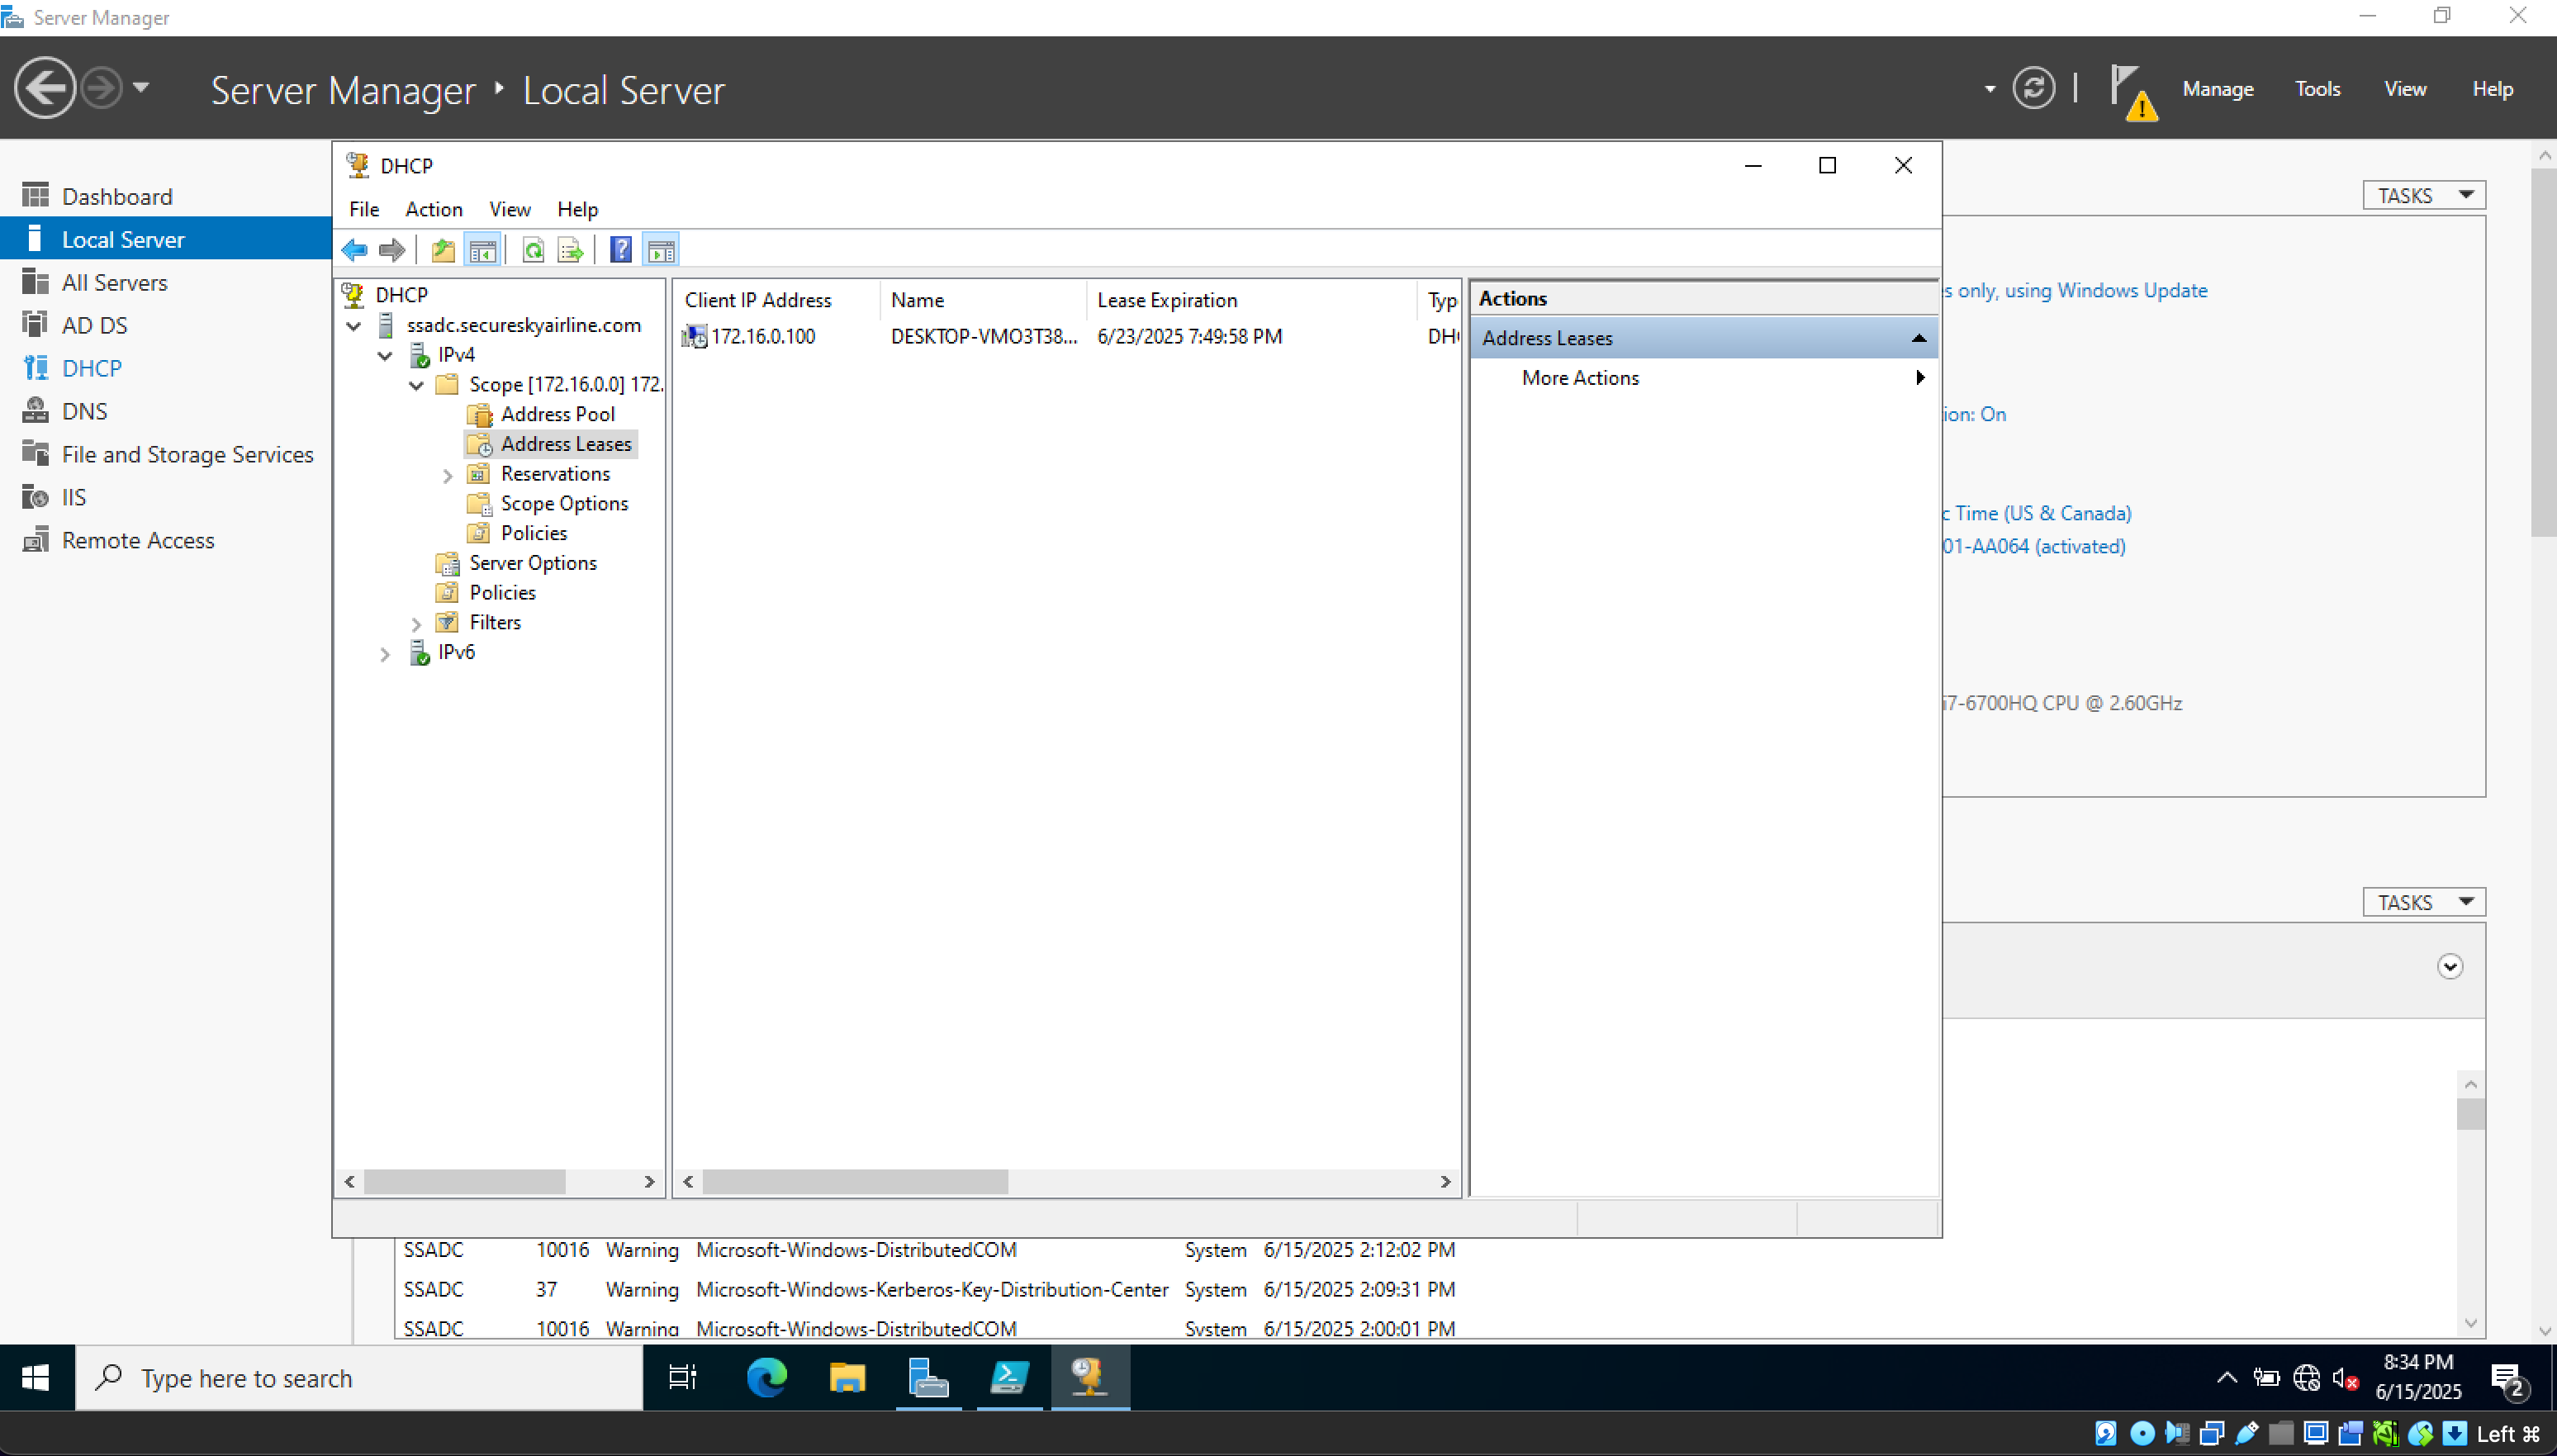
Task: Open Server Manager Tools menu
Action: point(2317,89)
